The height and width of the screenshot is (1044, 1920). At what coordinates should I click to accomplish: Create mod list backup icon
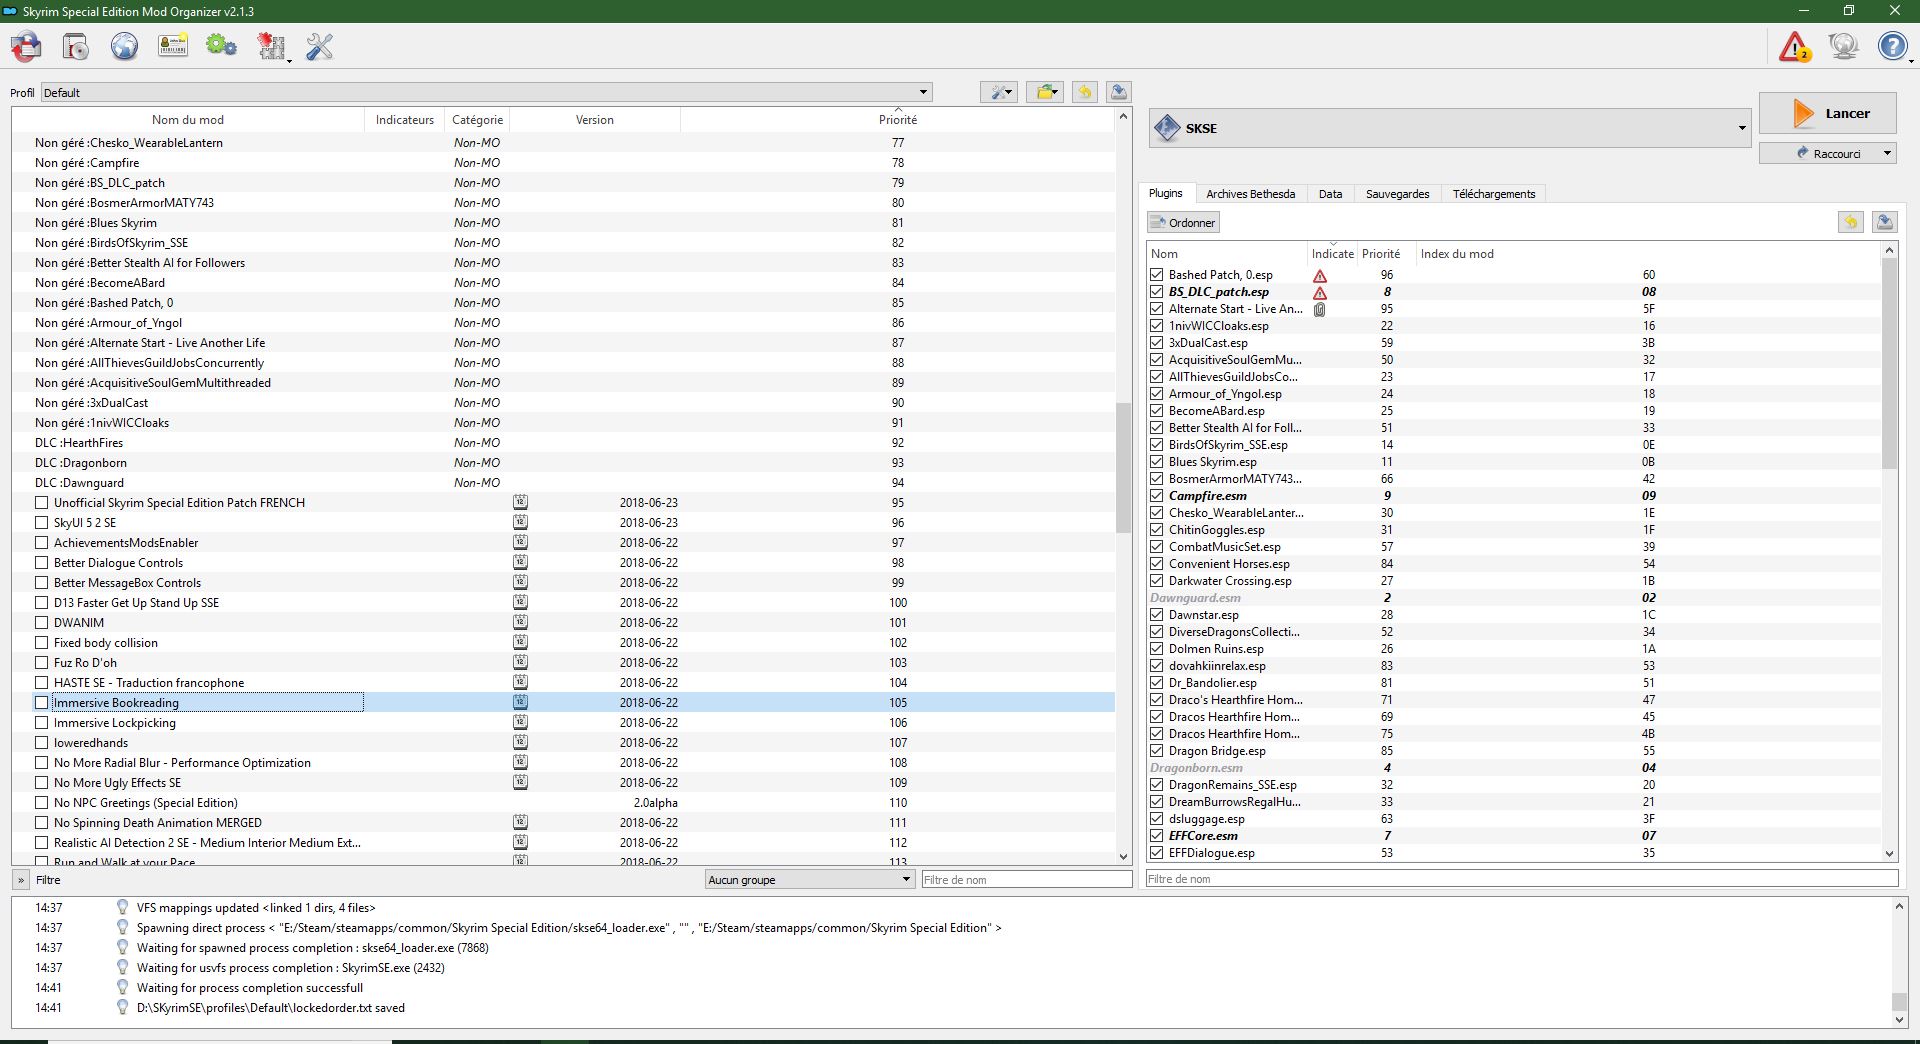[1119, 92]
